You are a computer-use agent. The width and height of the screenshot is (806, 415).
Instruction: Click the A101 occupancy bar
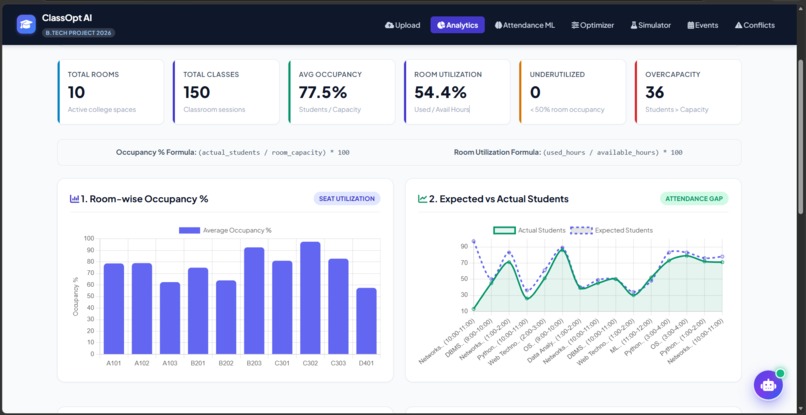114,309
